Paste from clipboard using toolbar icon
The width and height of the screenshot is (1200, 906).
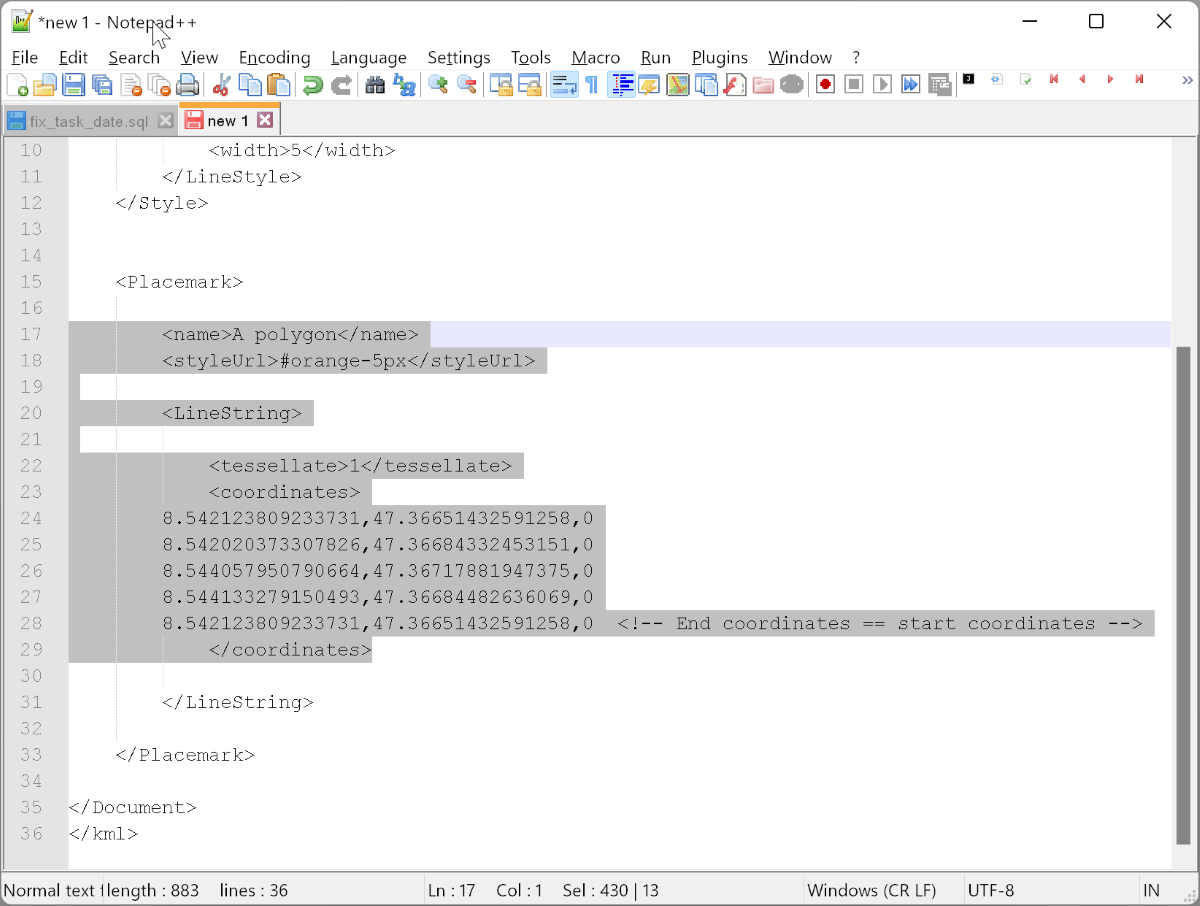pos(279,85)
